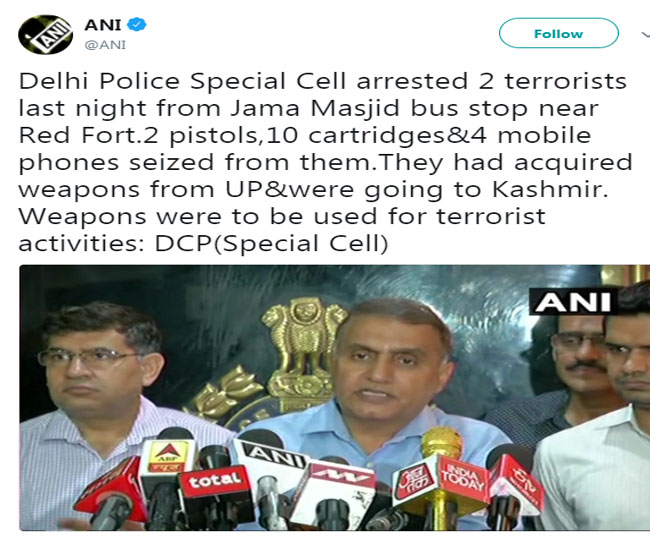
Task: Open the tweet text about Delhi Police arrests
Action: pos(325,162)
